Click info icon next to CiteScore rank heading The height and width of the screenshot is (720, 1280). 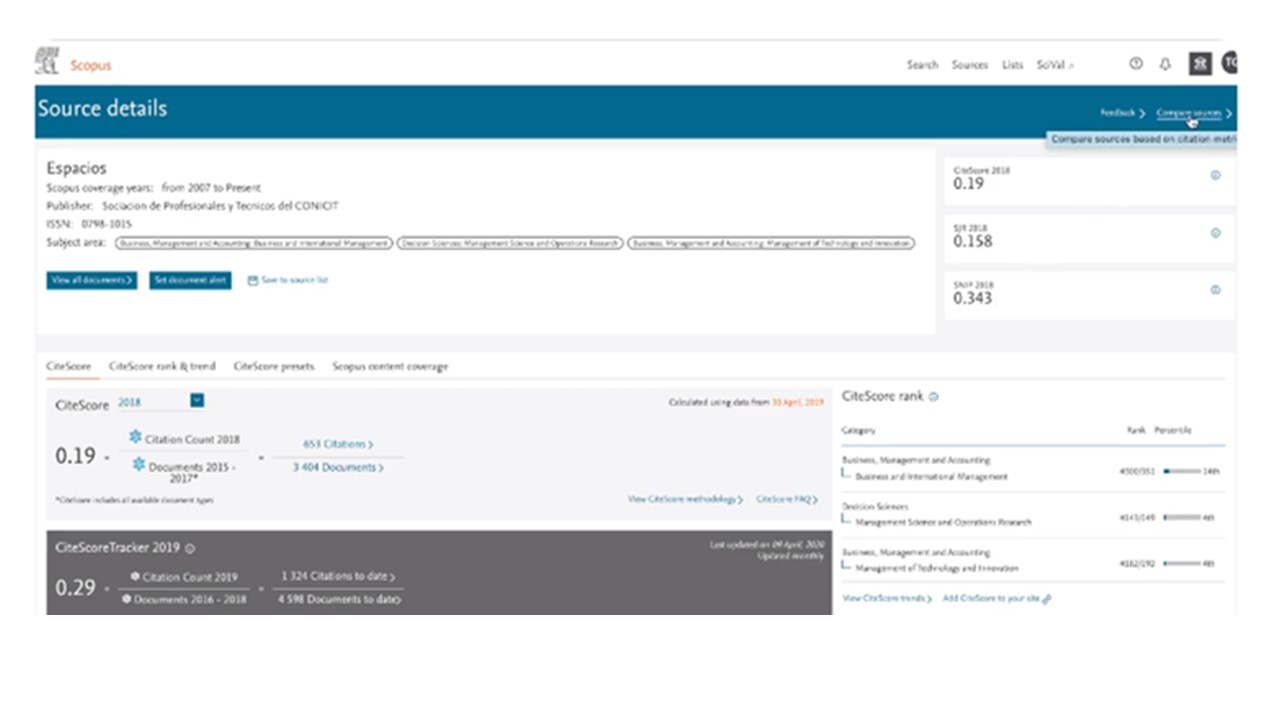tap(934, 397)
